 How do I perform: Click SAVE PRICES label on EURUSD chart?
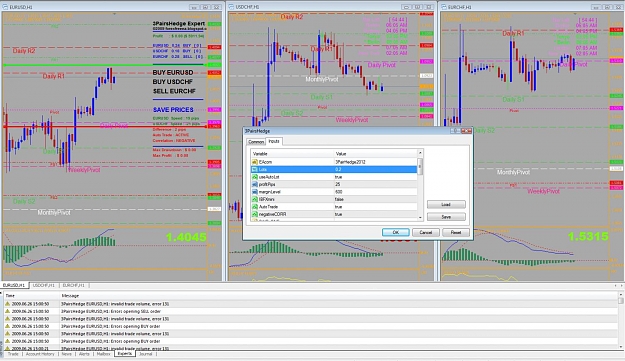173,110
